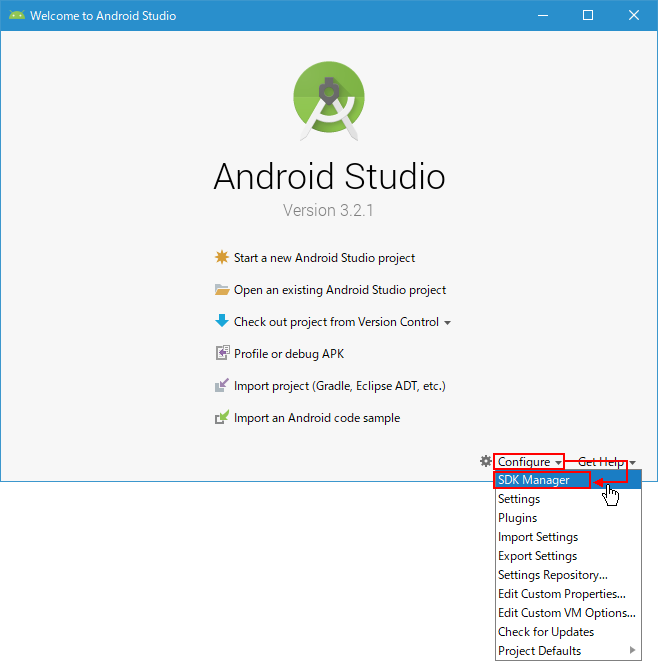Screen dimensions: 658x661
Task: Choose Edit Custom VM Options... entry
Action: pyautogui.click(x=568, y=613)
